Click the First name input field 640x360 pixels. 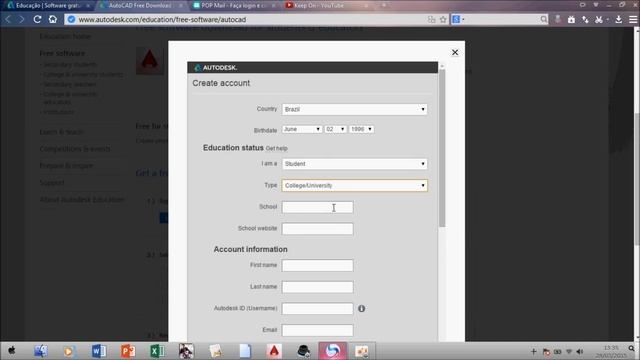[317, 265]
